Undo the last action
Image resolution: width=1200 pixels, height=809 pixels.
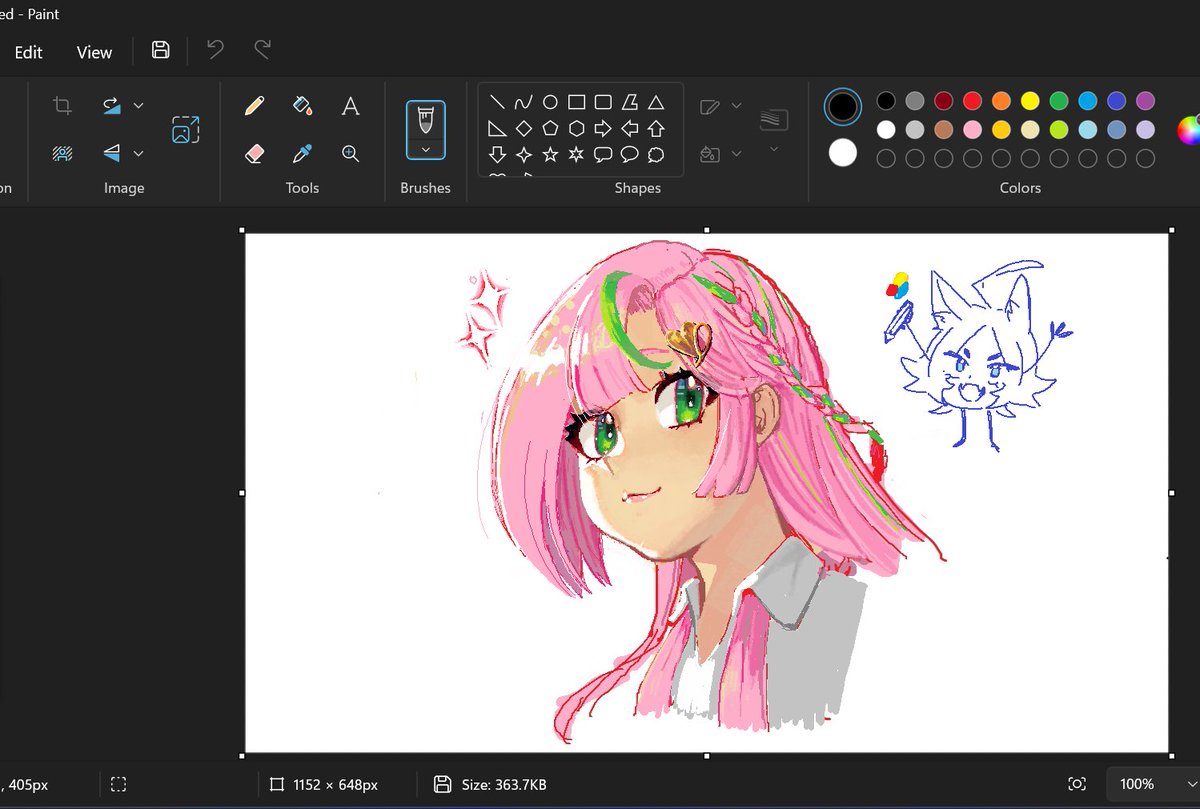pyautogui.click(x=215, y=50)
